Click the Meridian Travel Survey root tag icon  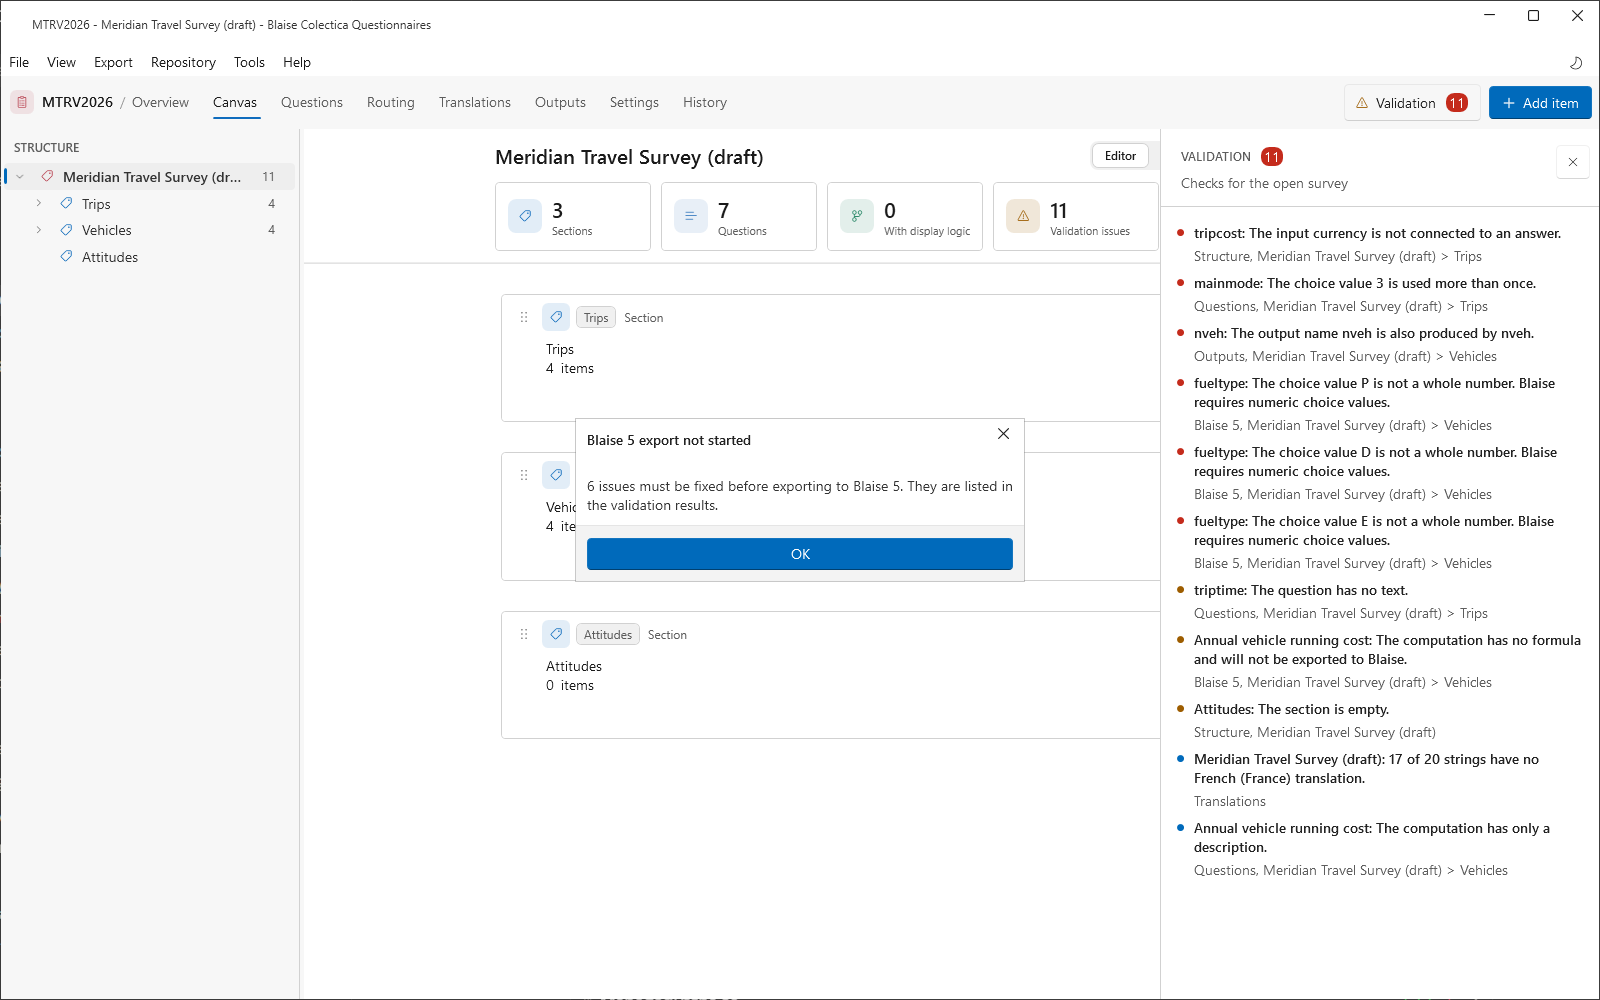click(x=47, y=177)
